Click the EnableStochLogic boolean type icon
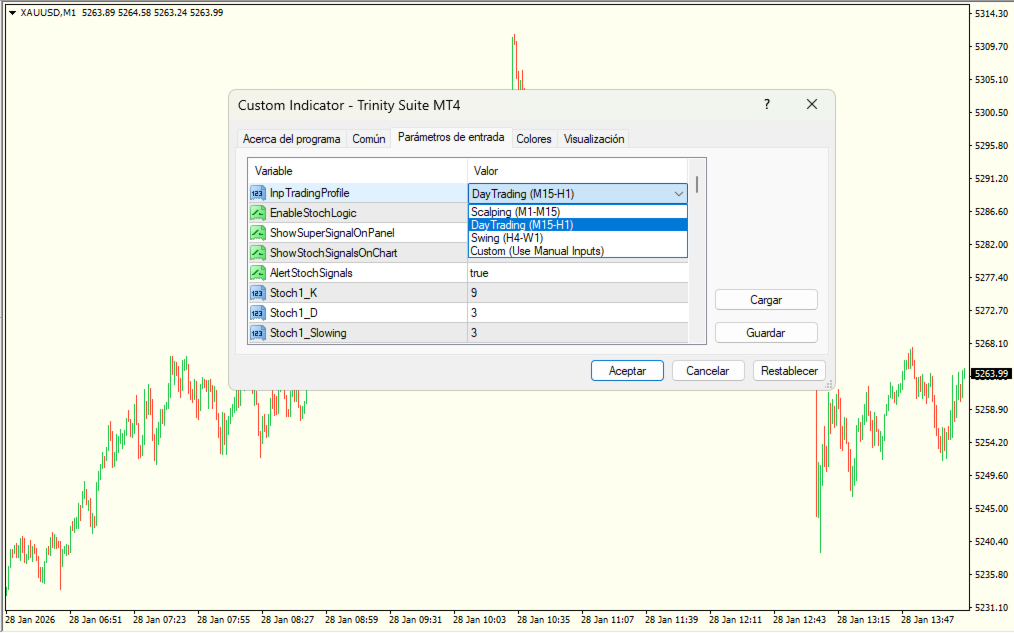 [258, 213]
